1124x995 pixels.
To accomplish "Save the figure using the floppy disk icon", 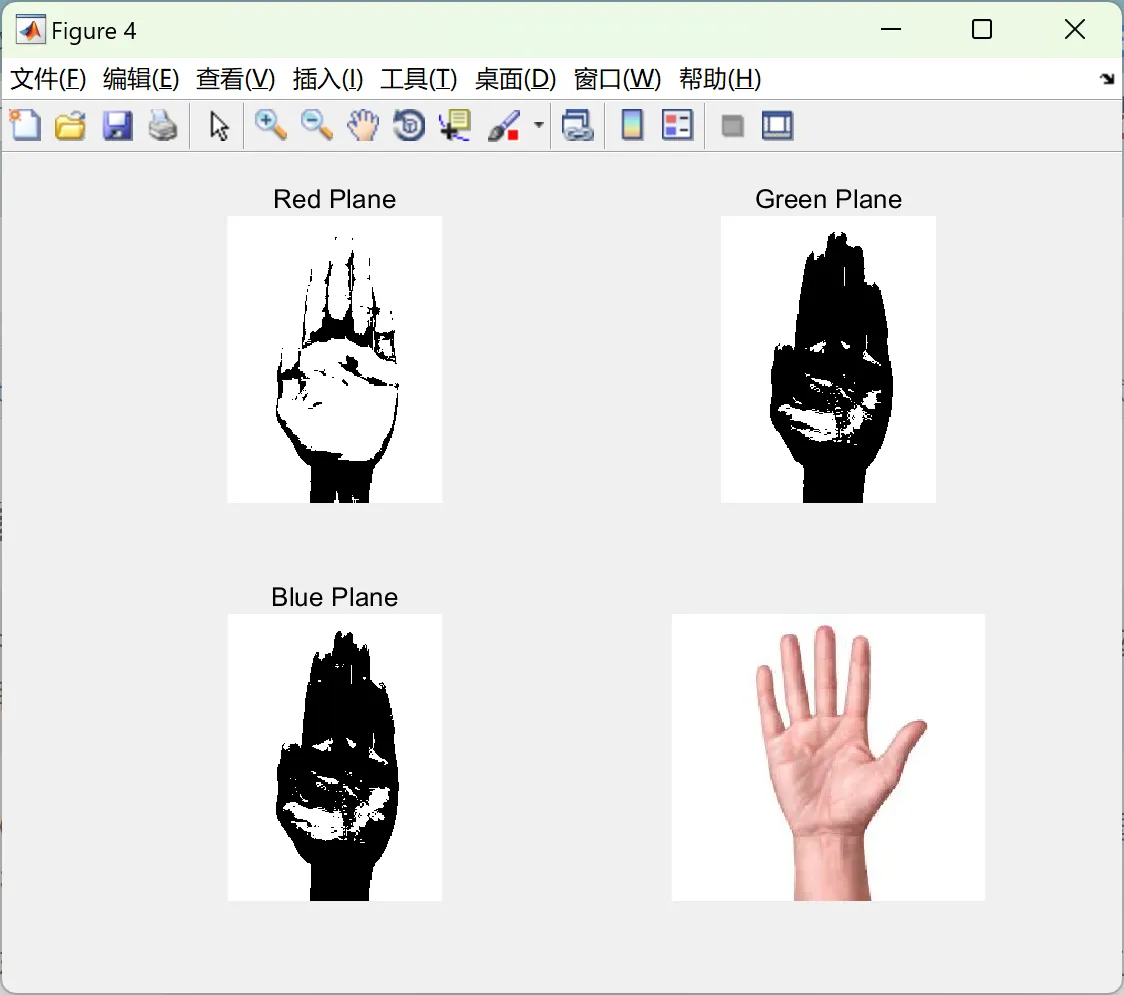I will click(x=117, y=126).
